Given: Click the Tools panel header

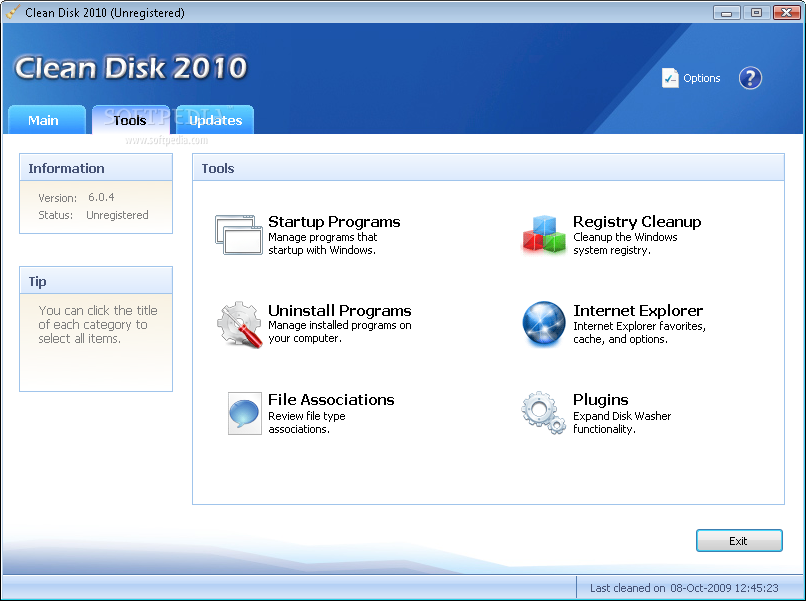Looking at the screenshot, I should point(488,168).
